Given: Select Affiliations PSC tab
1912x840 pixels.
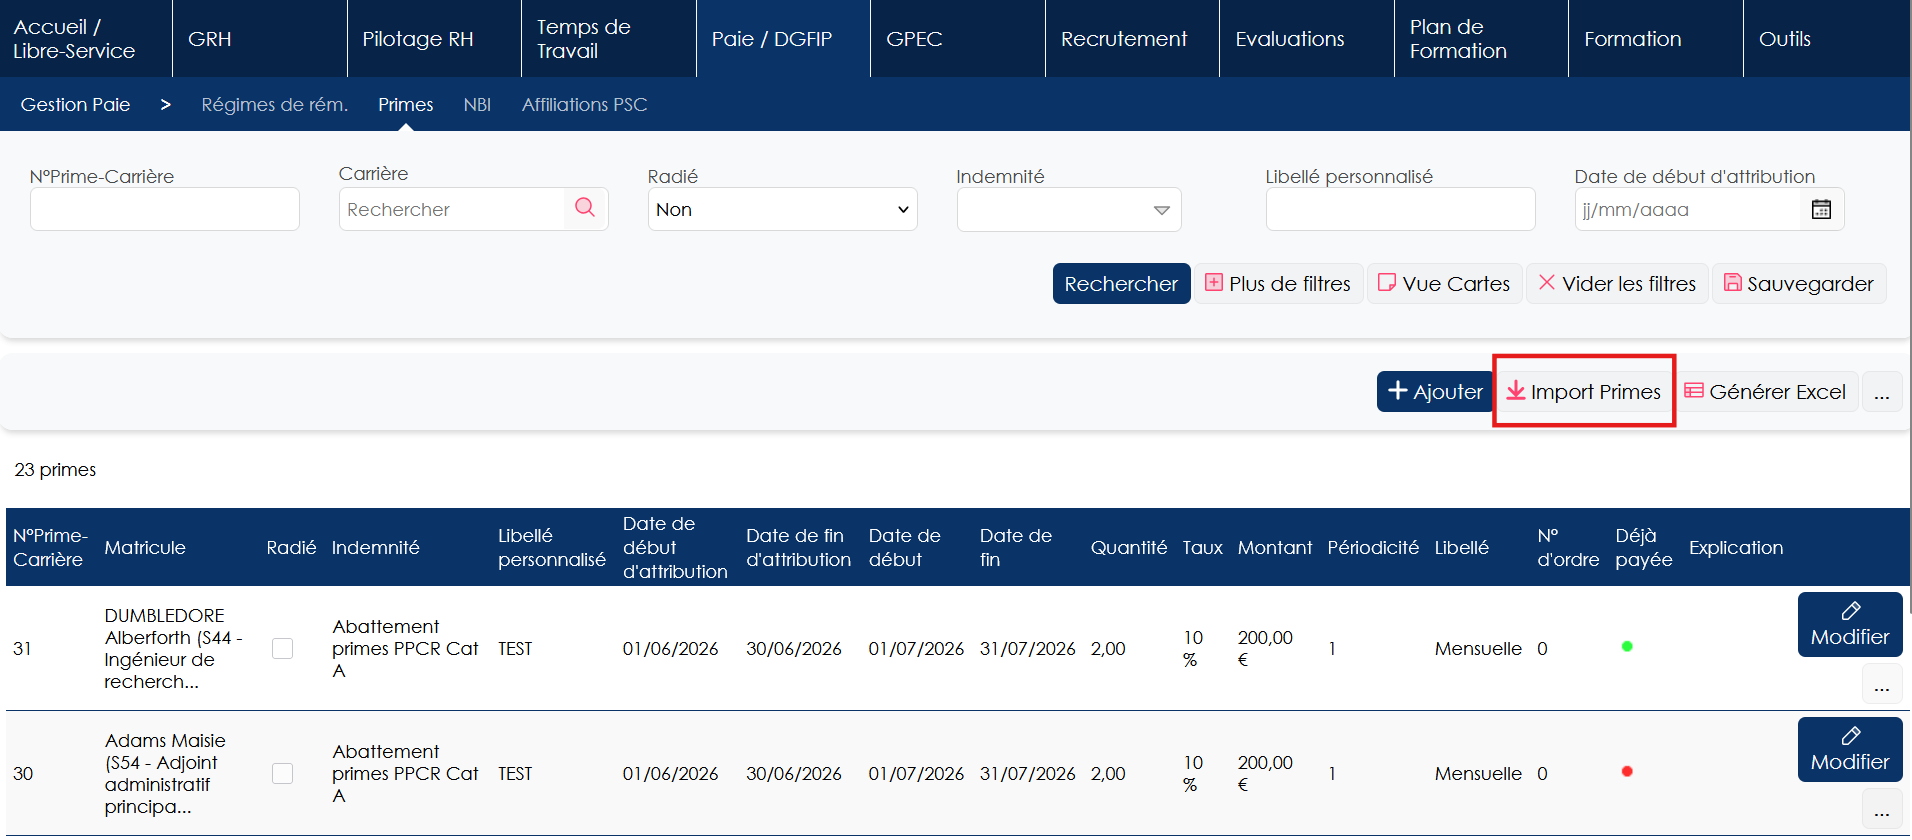Looking at the screenshot, I should (x=584, y=104).
